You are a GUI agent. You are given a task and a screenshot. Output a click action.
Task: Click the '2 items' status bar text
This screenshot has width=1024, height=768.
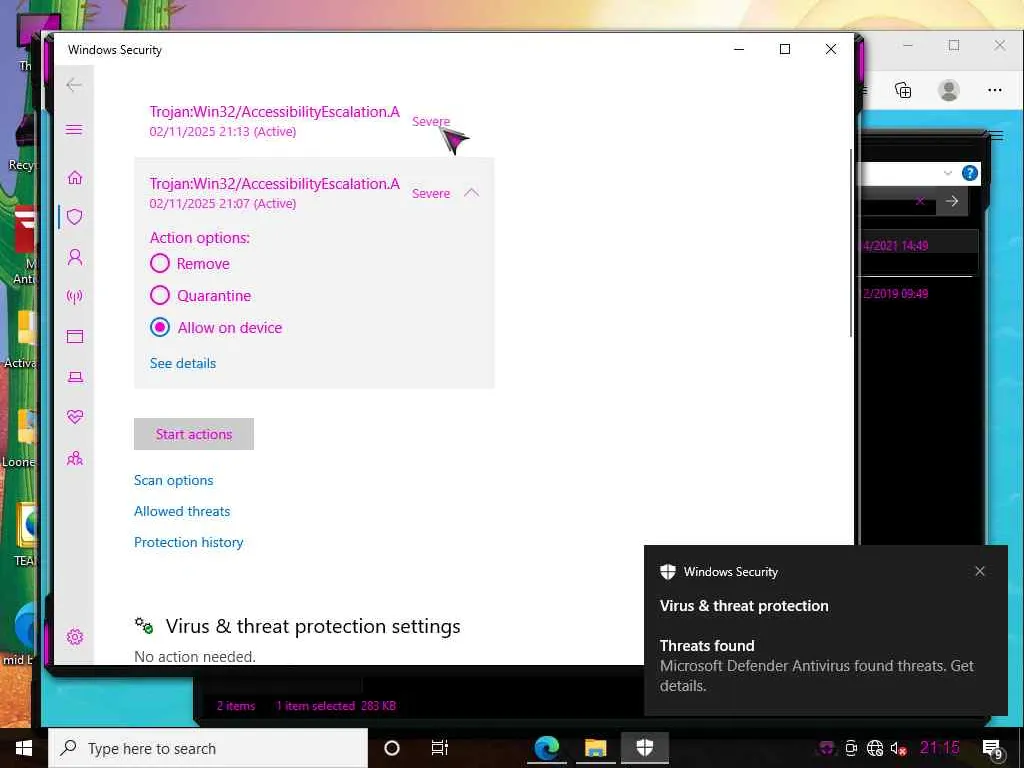[236, 706]
